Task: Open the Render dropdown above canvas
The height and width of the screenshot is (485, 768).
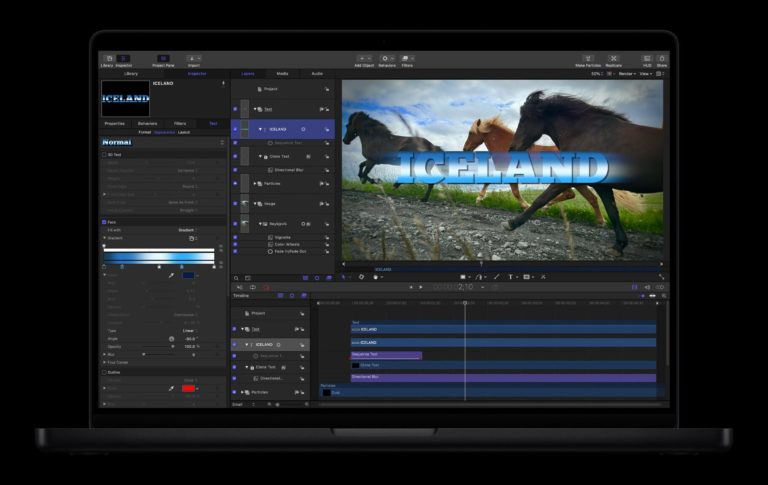Action: 627,74
